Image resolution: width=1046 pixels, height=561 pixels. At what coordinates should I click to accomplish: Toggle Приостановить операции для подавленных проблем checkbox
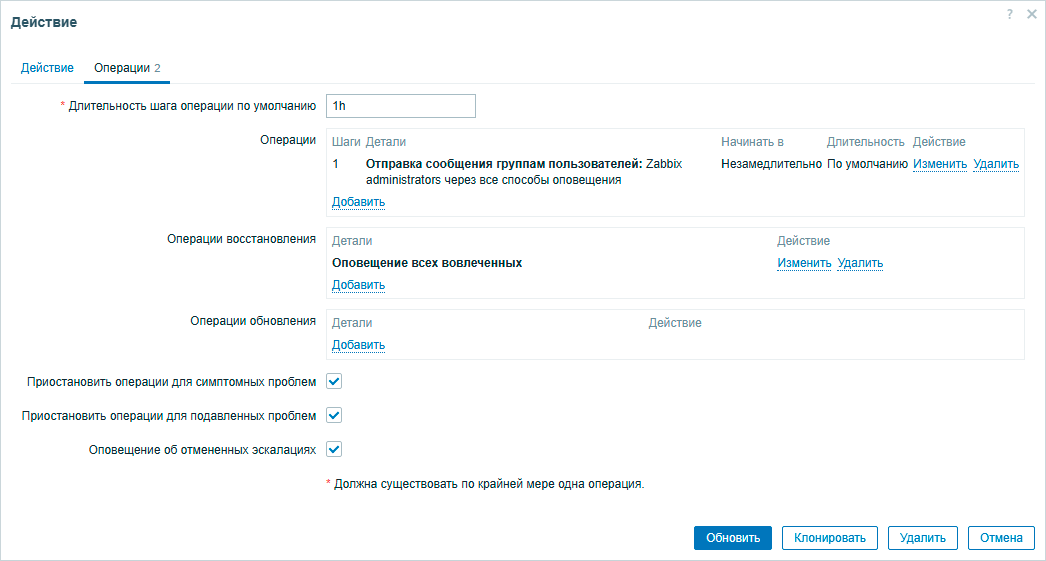[x=335, y=415]
